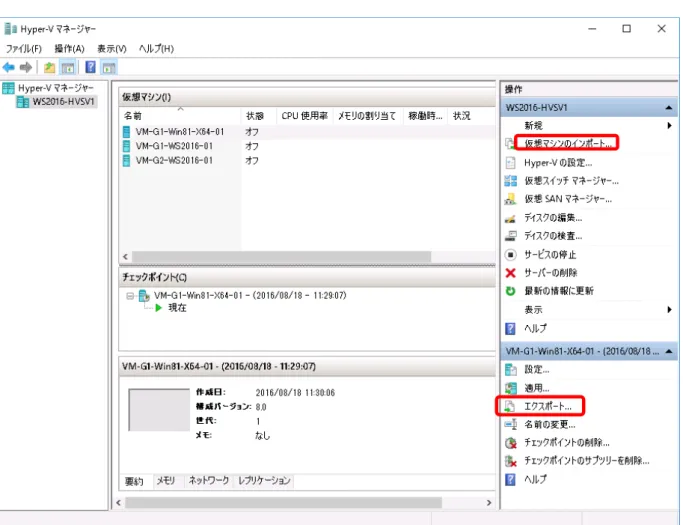Click 名前の変更... action
Screen dimensions: 683x525
point(550,424)
